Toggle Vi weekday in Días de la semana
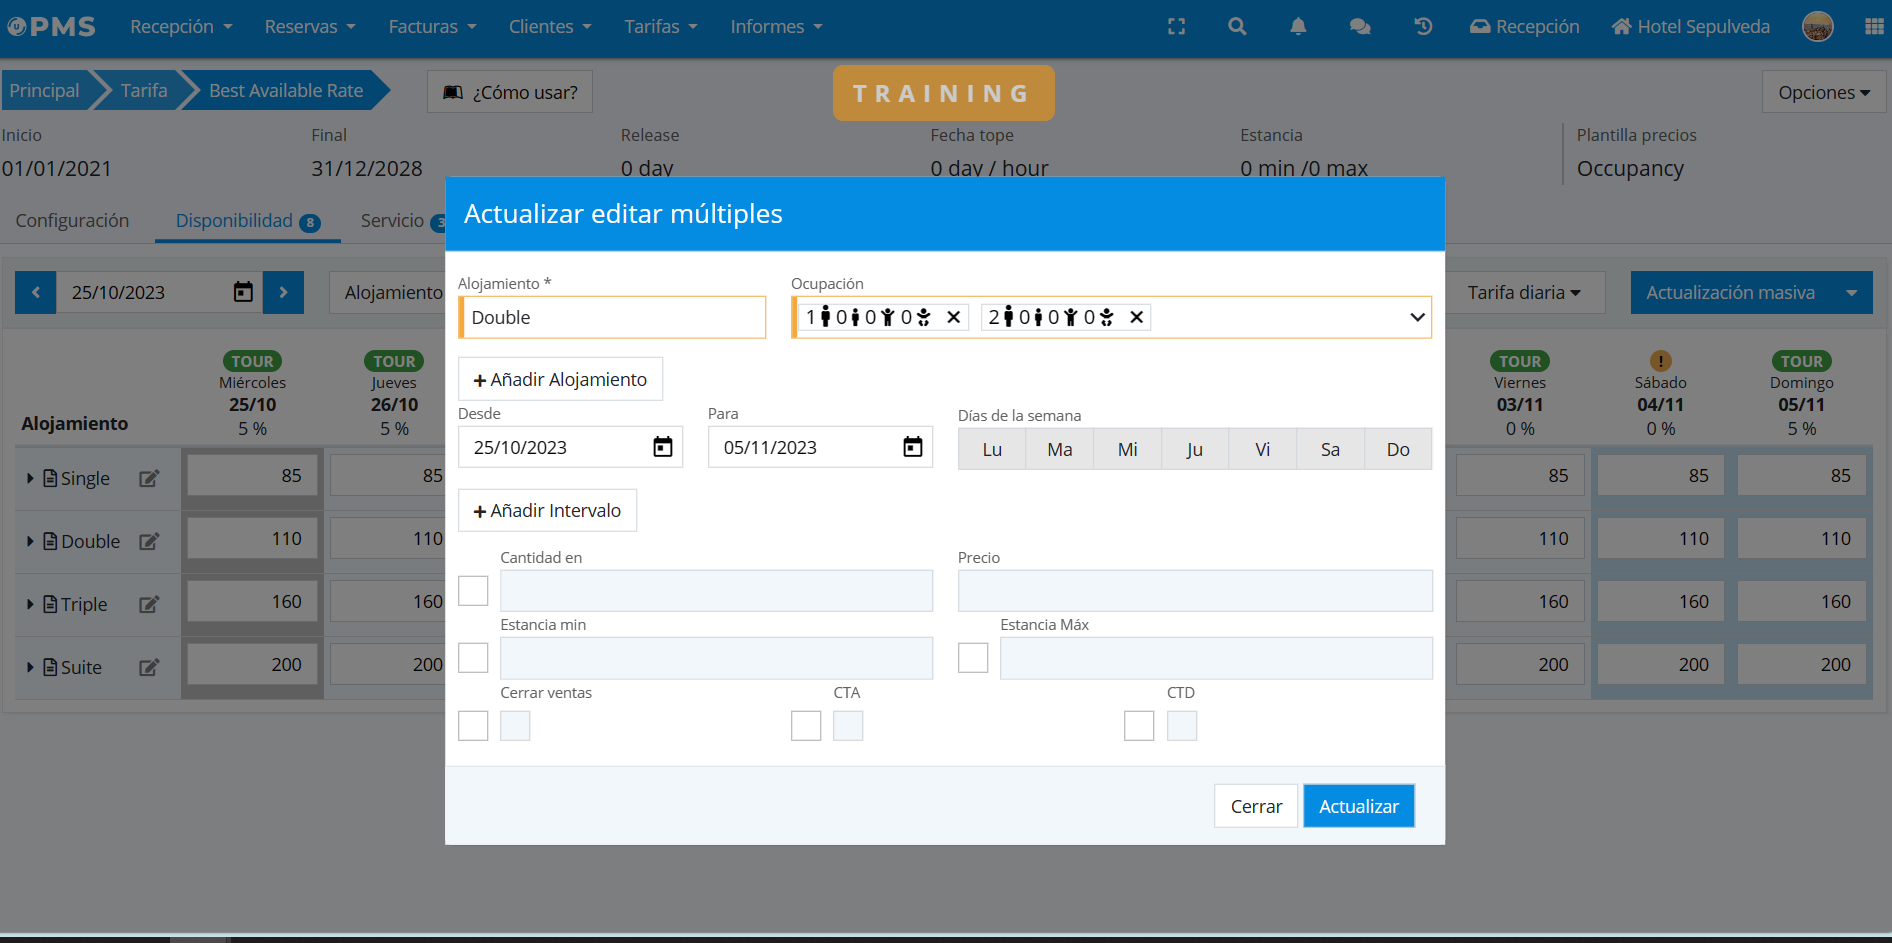Image resolution: width=1892 pixels, height=943 pixels. (1262, 449)
